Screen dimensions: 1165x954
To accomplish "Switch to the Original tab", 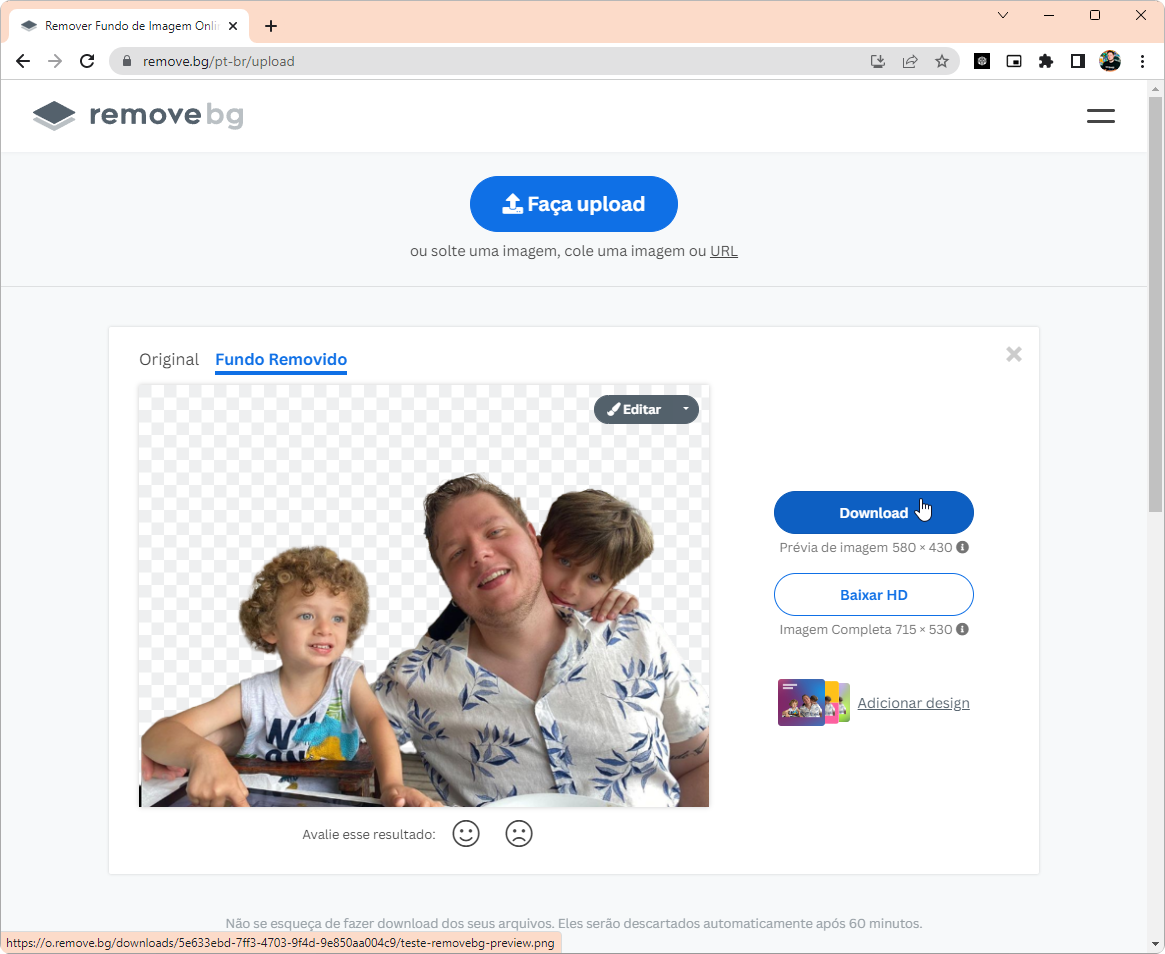I will click(169, 360).
